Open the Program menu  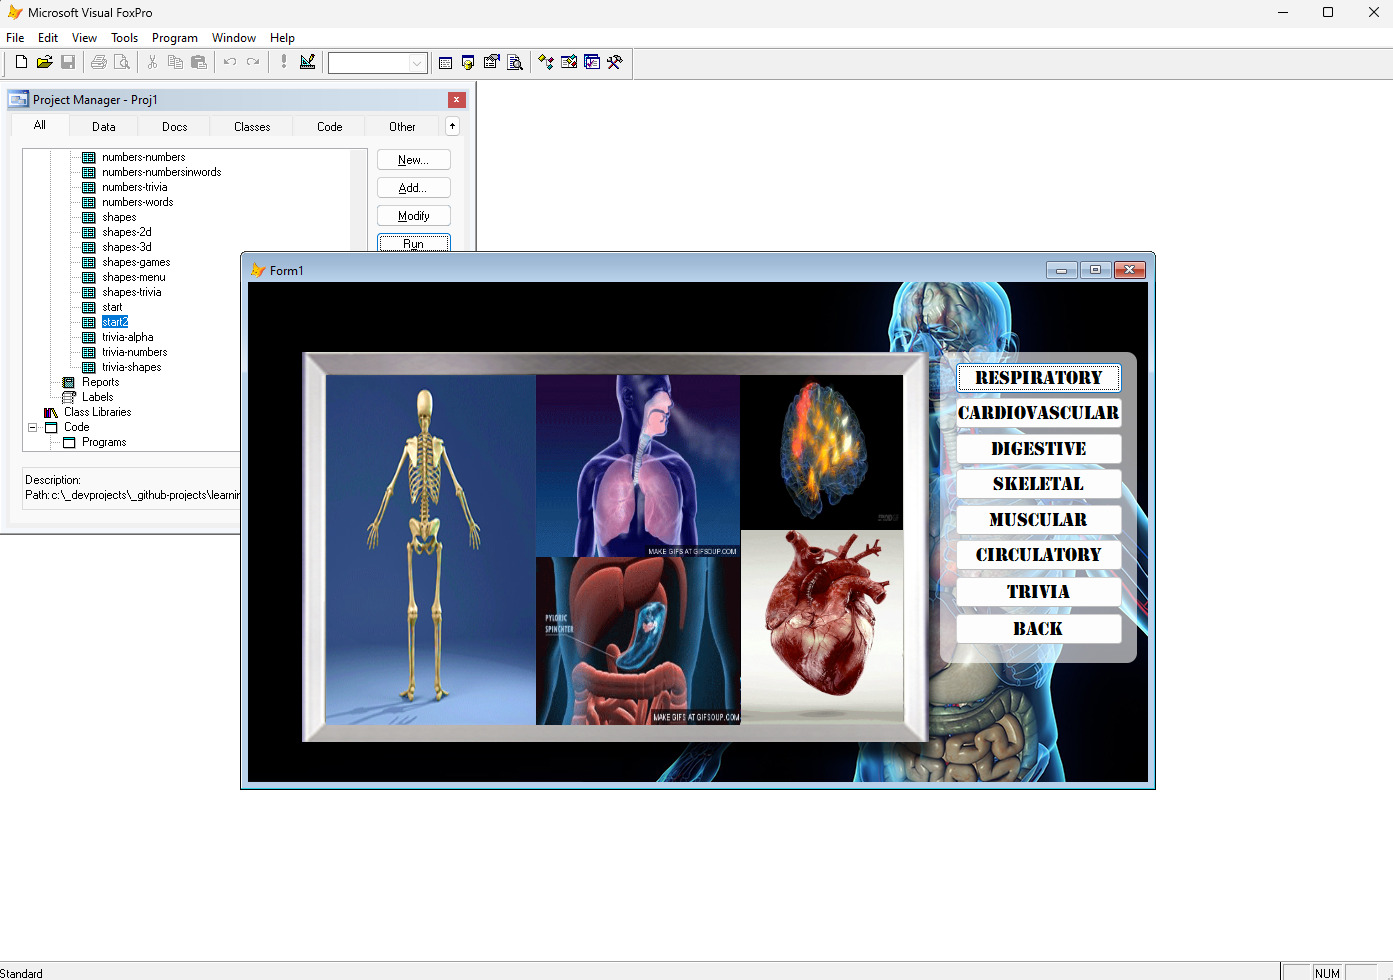(x=174, y=38)
